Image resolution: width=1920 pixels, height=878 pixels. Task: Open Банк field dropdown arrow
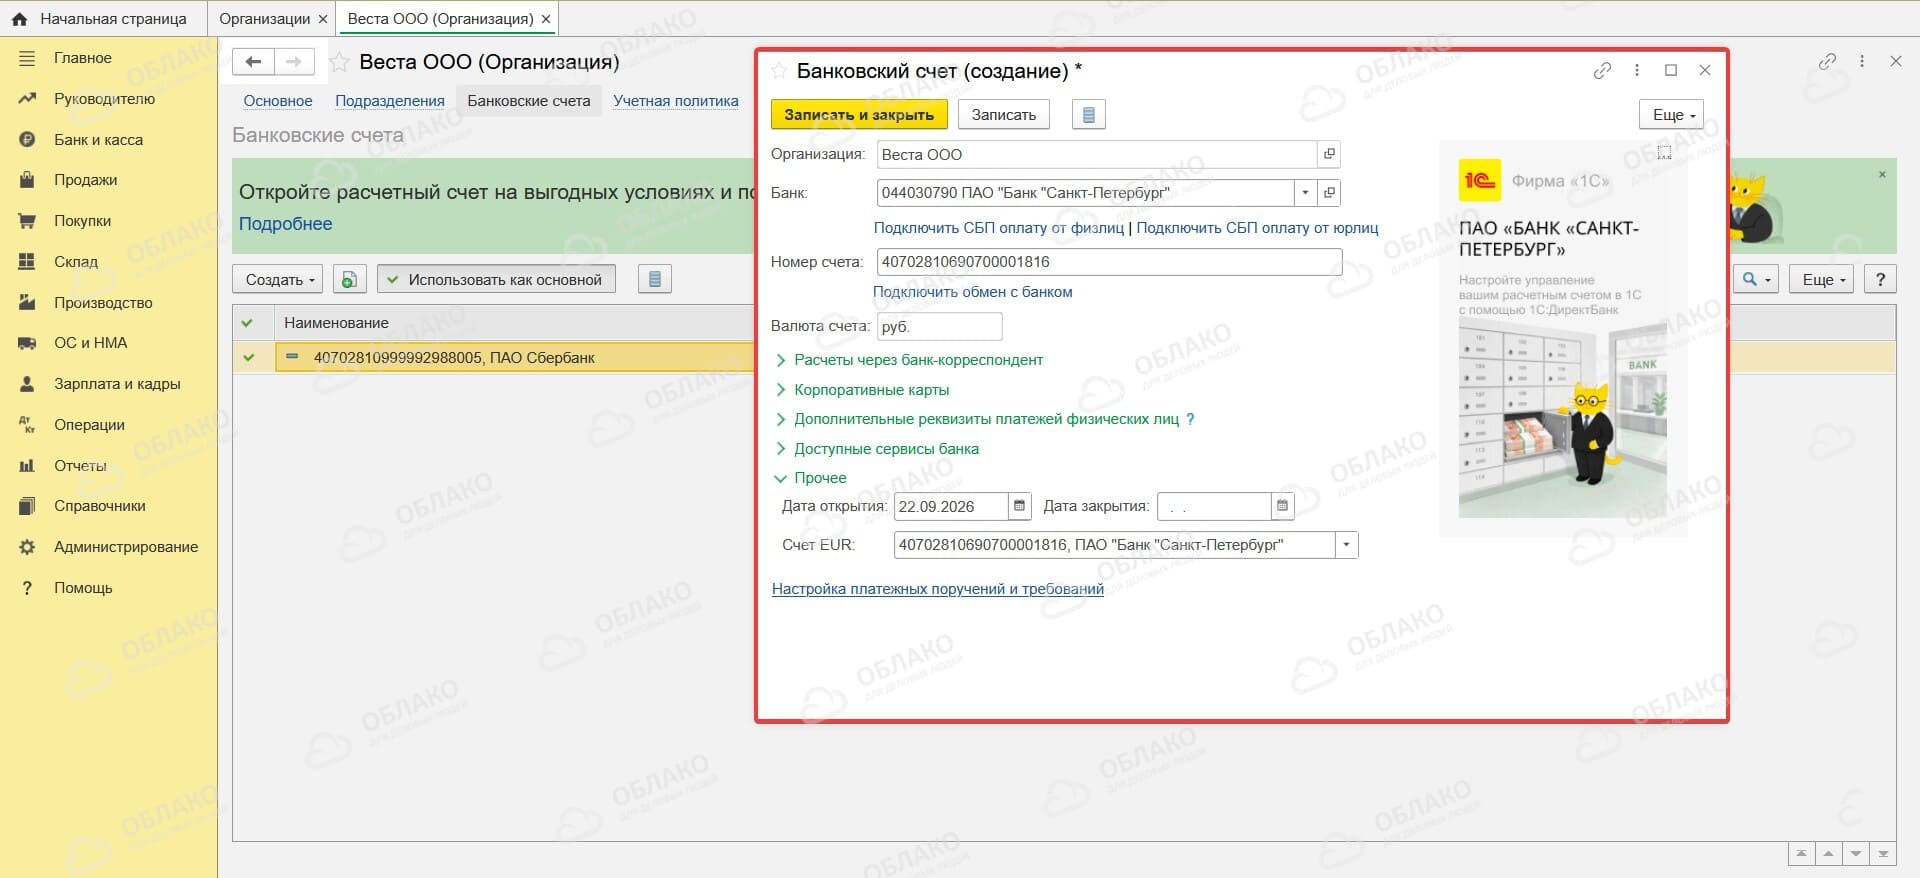1305,192
